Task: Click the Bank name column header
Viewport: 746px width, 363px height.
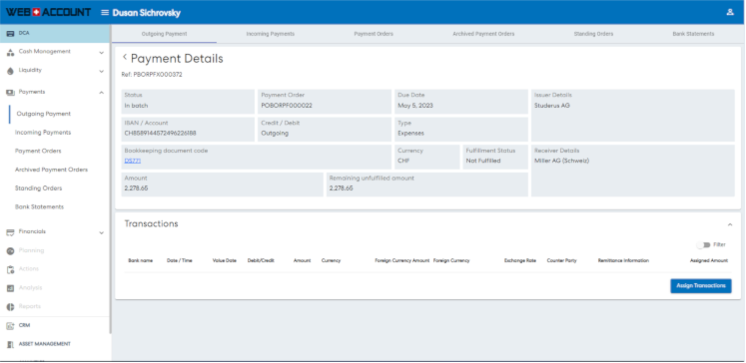Action: pyautogui.click(x=140, y=261)
